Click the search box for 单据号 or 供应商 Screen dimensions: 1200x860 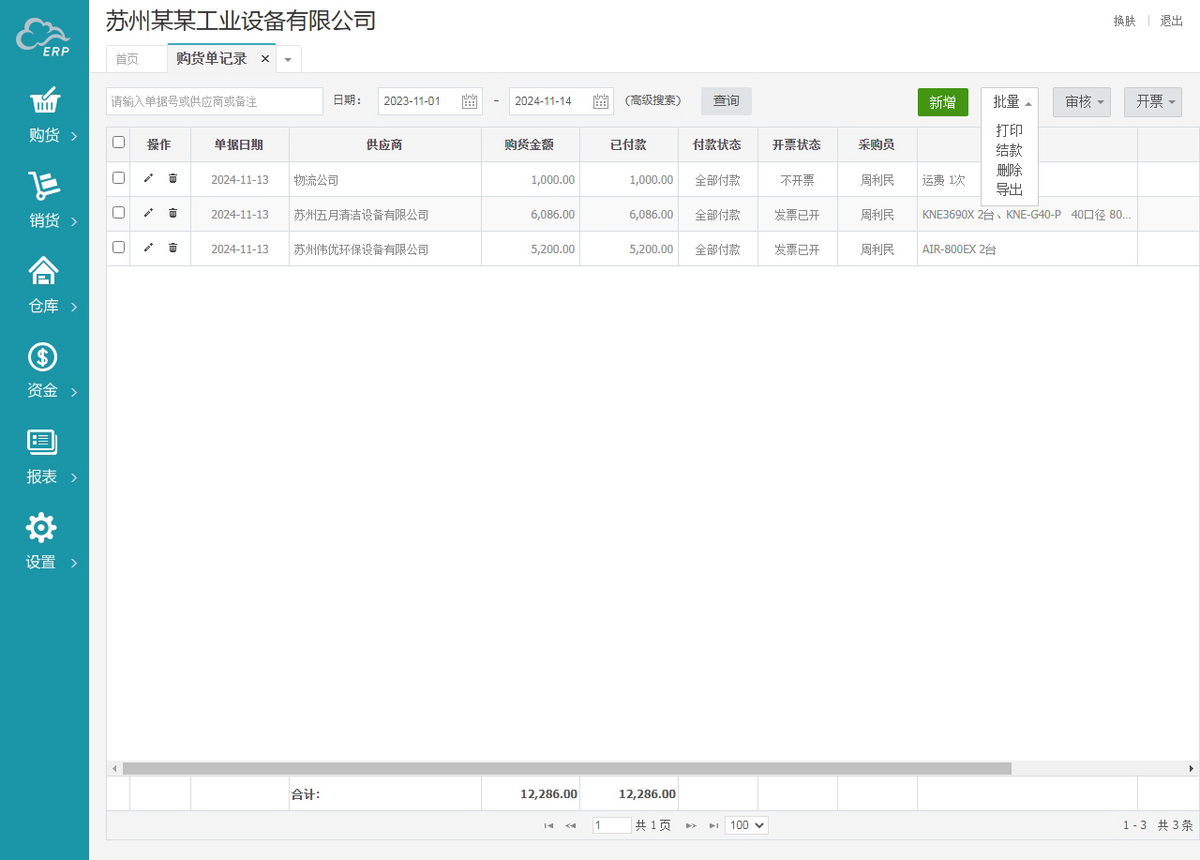214,101
